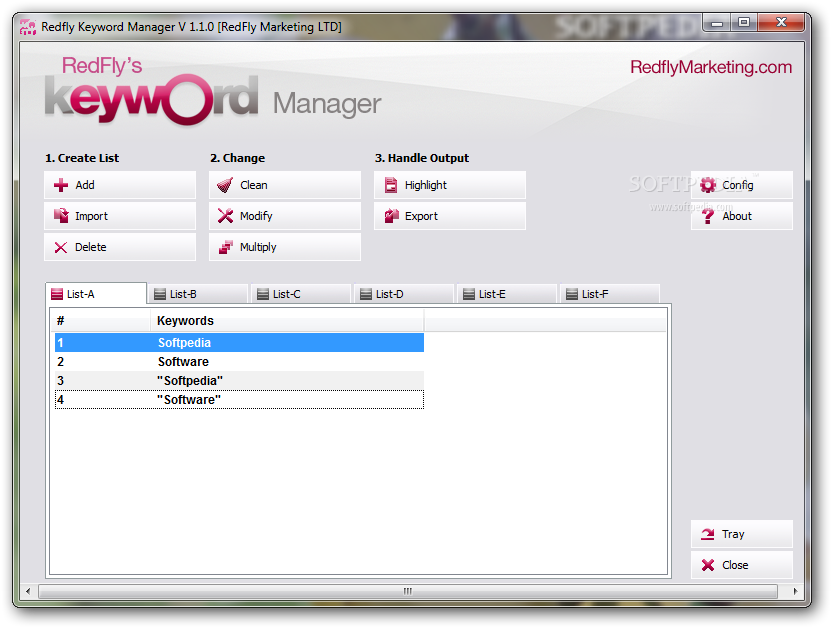Screen dimensions: 832x628
Task: Click the Tray arrow icon
Action: point(708,534)
